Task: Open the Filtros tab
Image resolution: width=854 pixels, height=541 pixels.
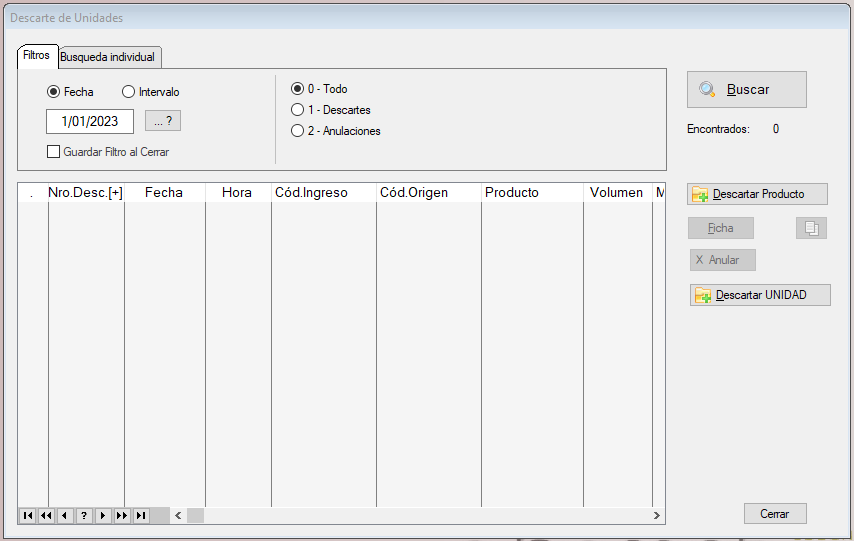Action: pyautogui.click(x=36, y=56)
